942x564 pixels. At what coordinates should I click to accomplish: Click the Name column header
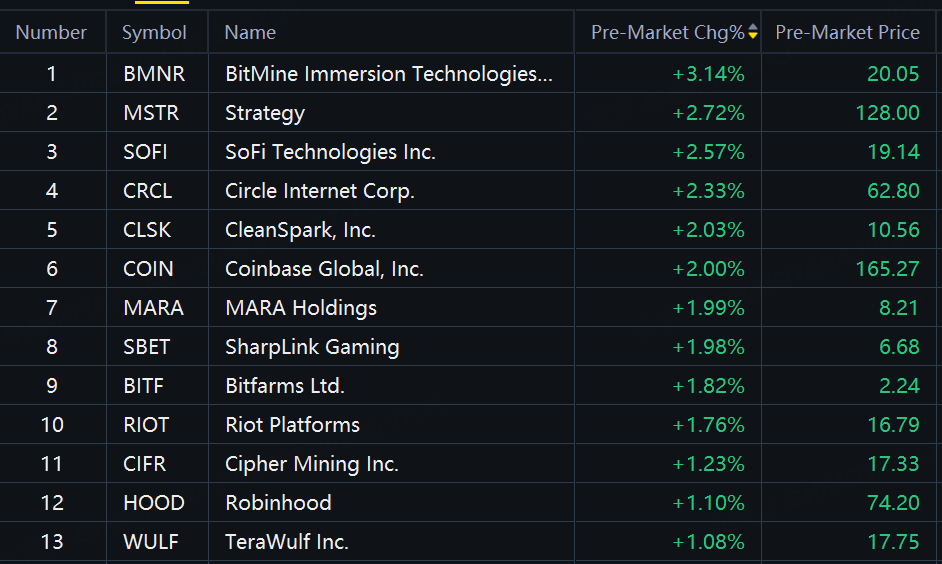pos(250,33)
